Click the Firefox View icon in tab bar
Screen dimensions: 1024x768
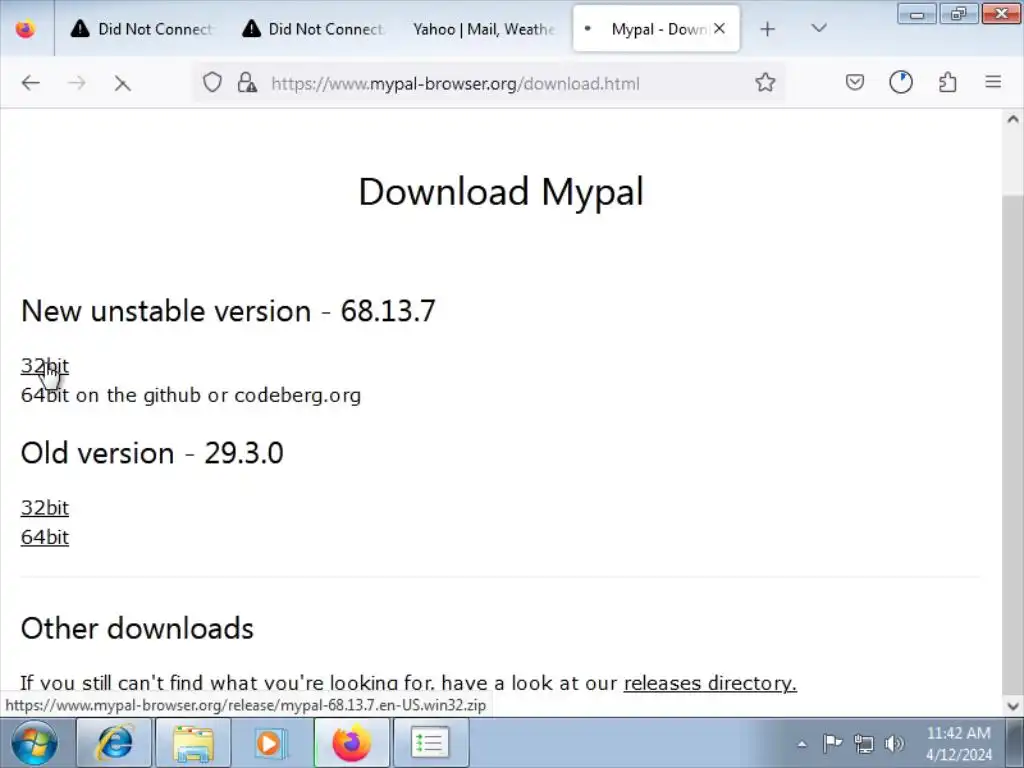tap(25, 29)
